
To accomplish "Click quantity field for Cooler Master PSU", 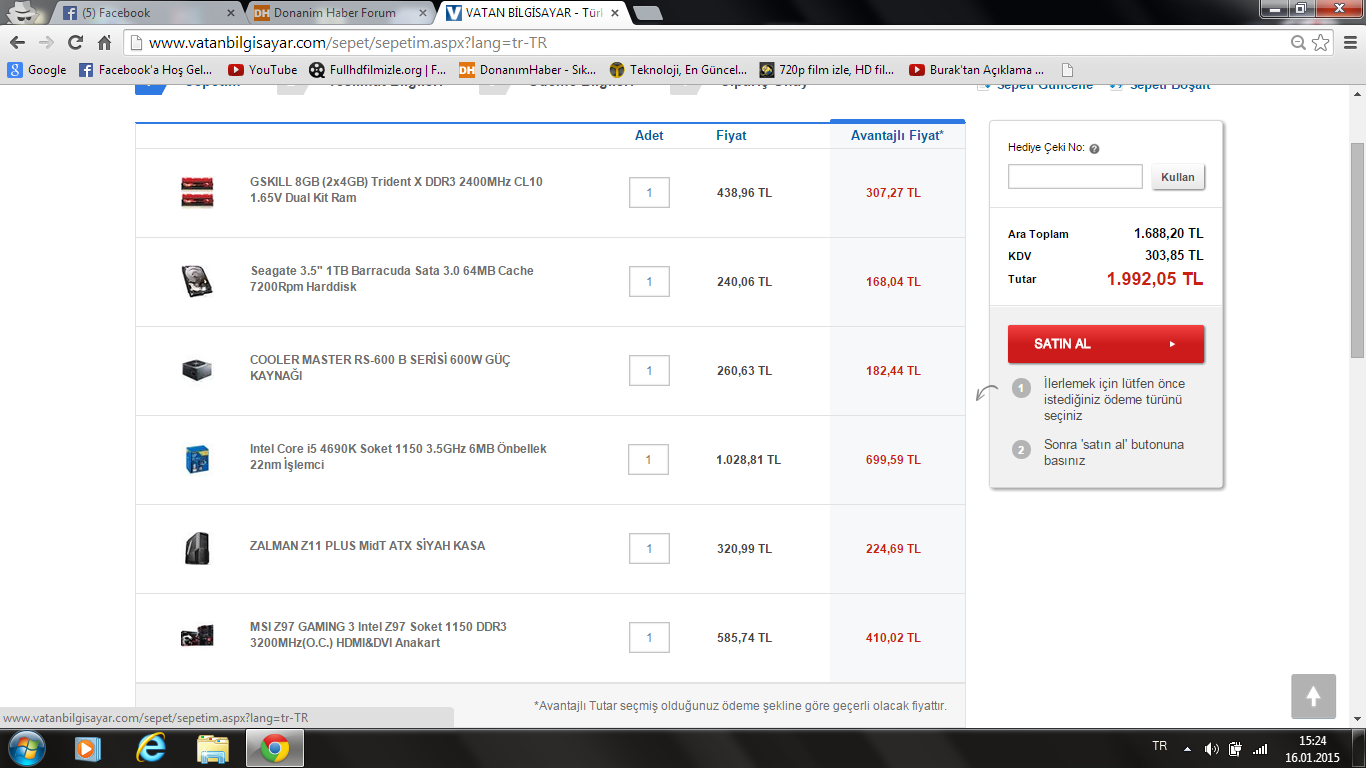I will 649,371.
